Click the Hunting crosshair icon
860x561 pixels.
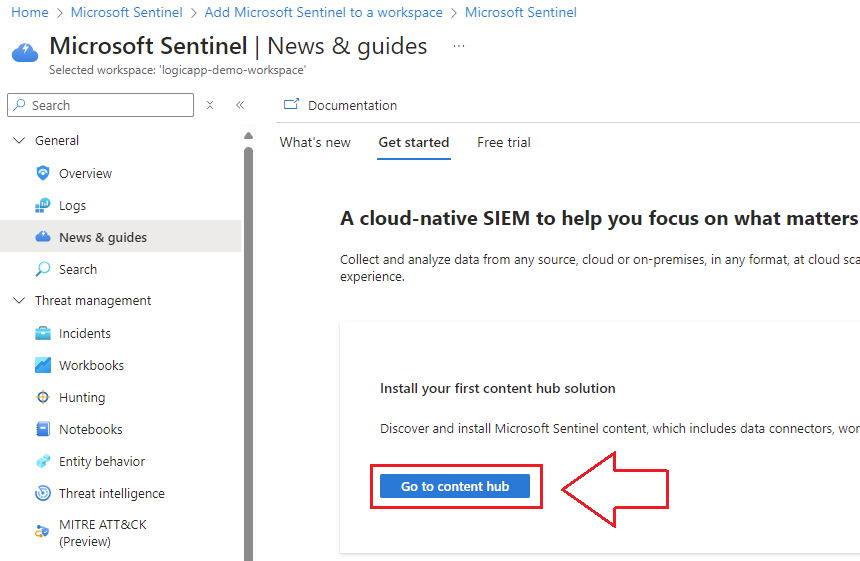(42, 397)
